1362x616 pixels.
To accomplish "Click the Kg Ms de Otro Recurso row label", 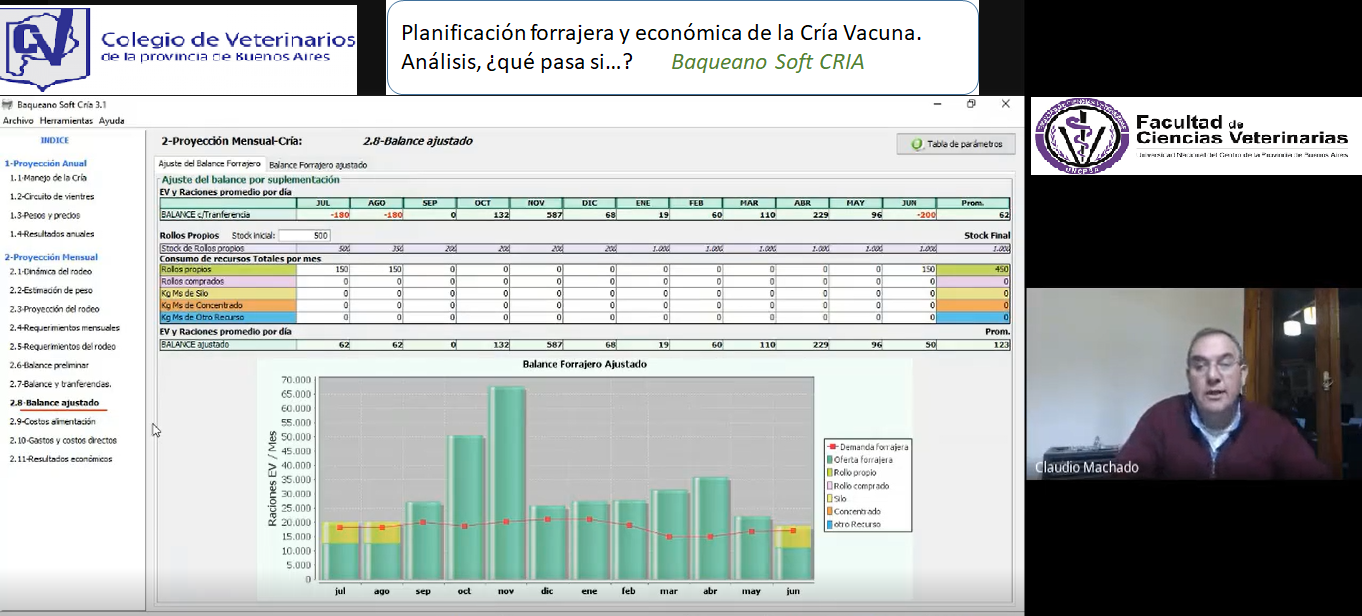I will [228, 317].
